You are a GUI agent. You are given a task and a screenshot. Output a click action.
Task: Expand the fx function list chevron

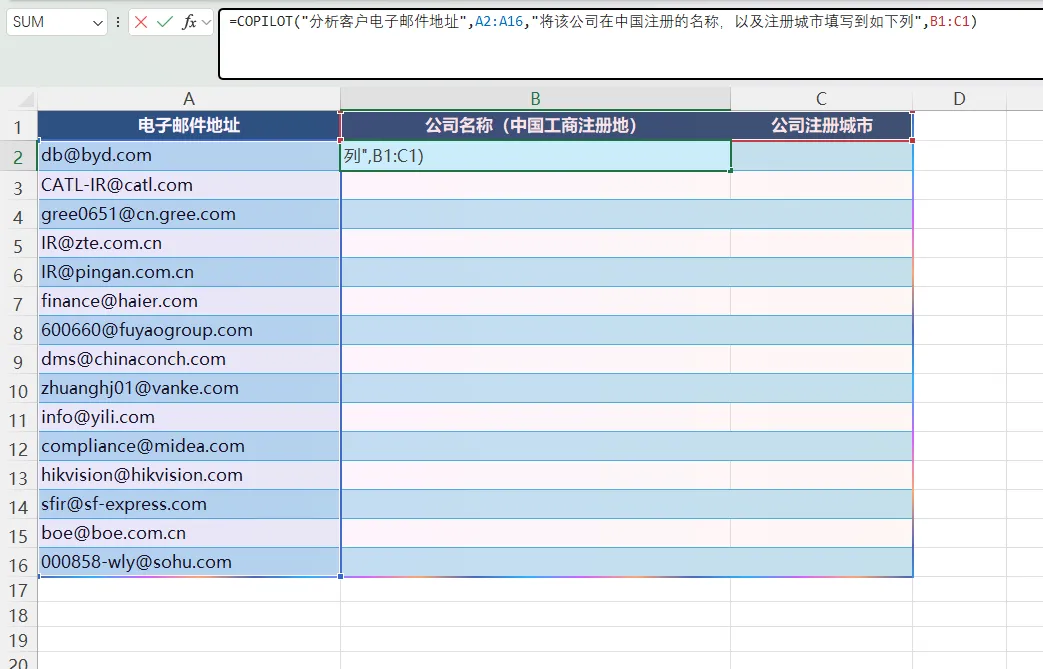coord(206,23)
